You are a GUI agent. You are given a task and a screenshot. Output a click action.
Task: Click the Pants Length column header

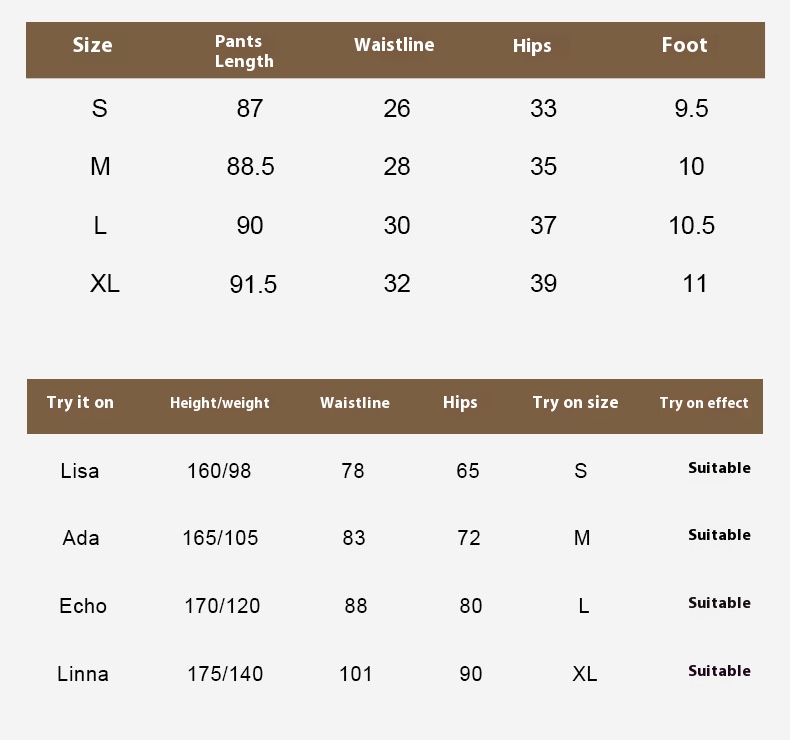[244, 51]
